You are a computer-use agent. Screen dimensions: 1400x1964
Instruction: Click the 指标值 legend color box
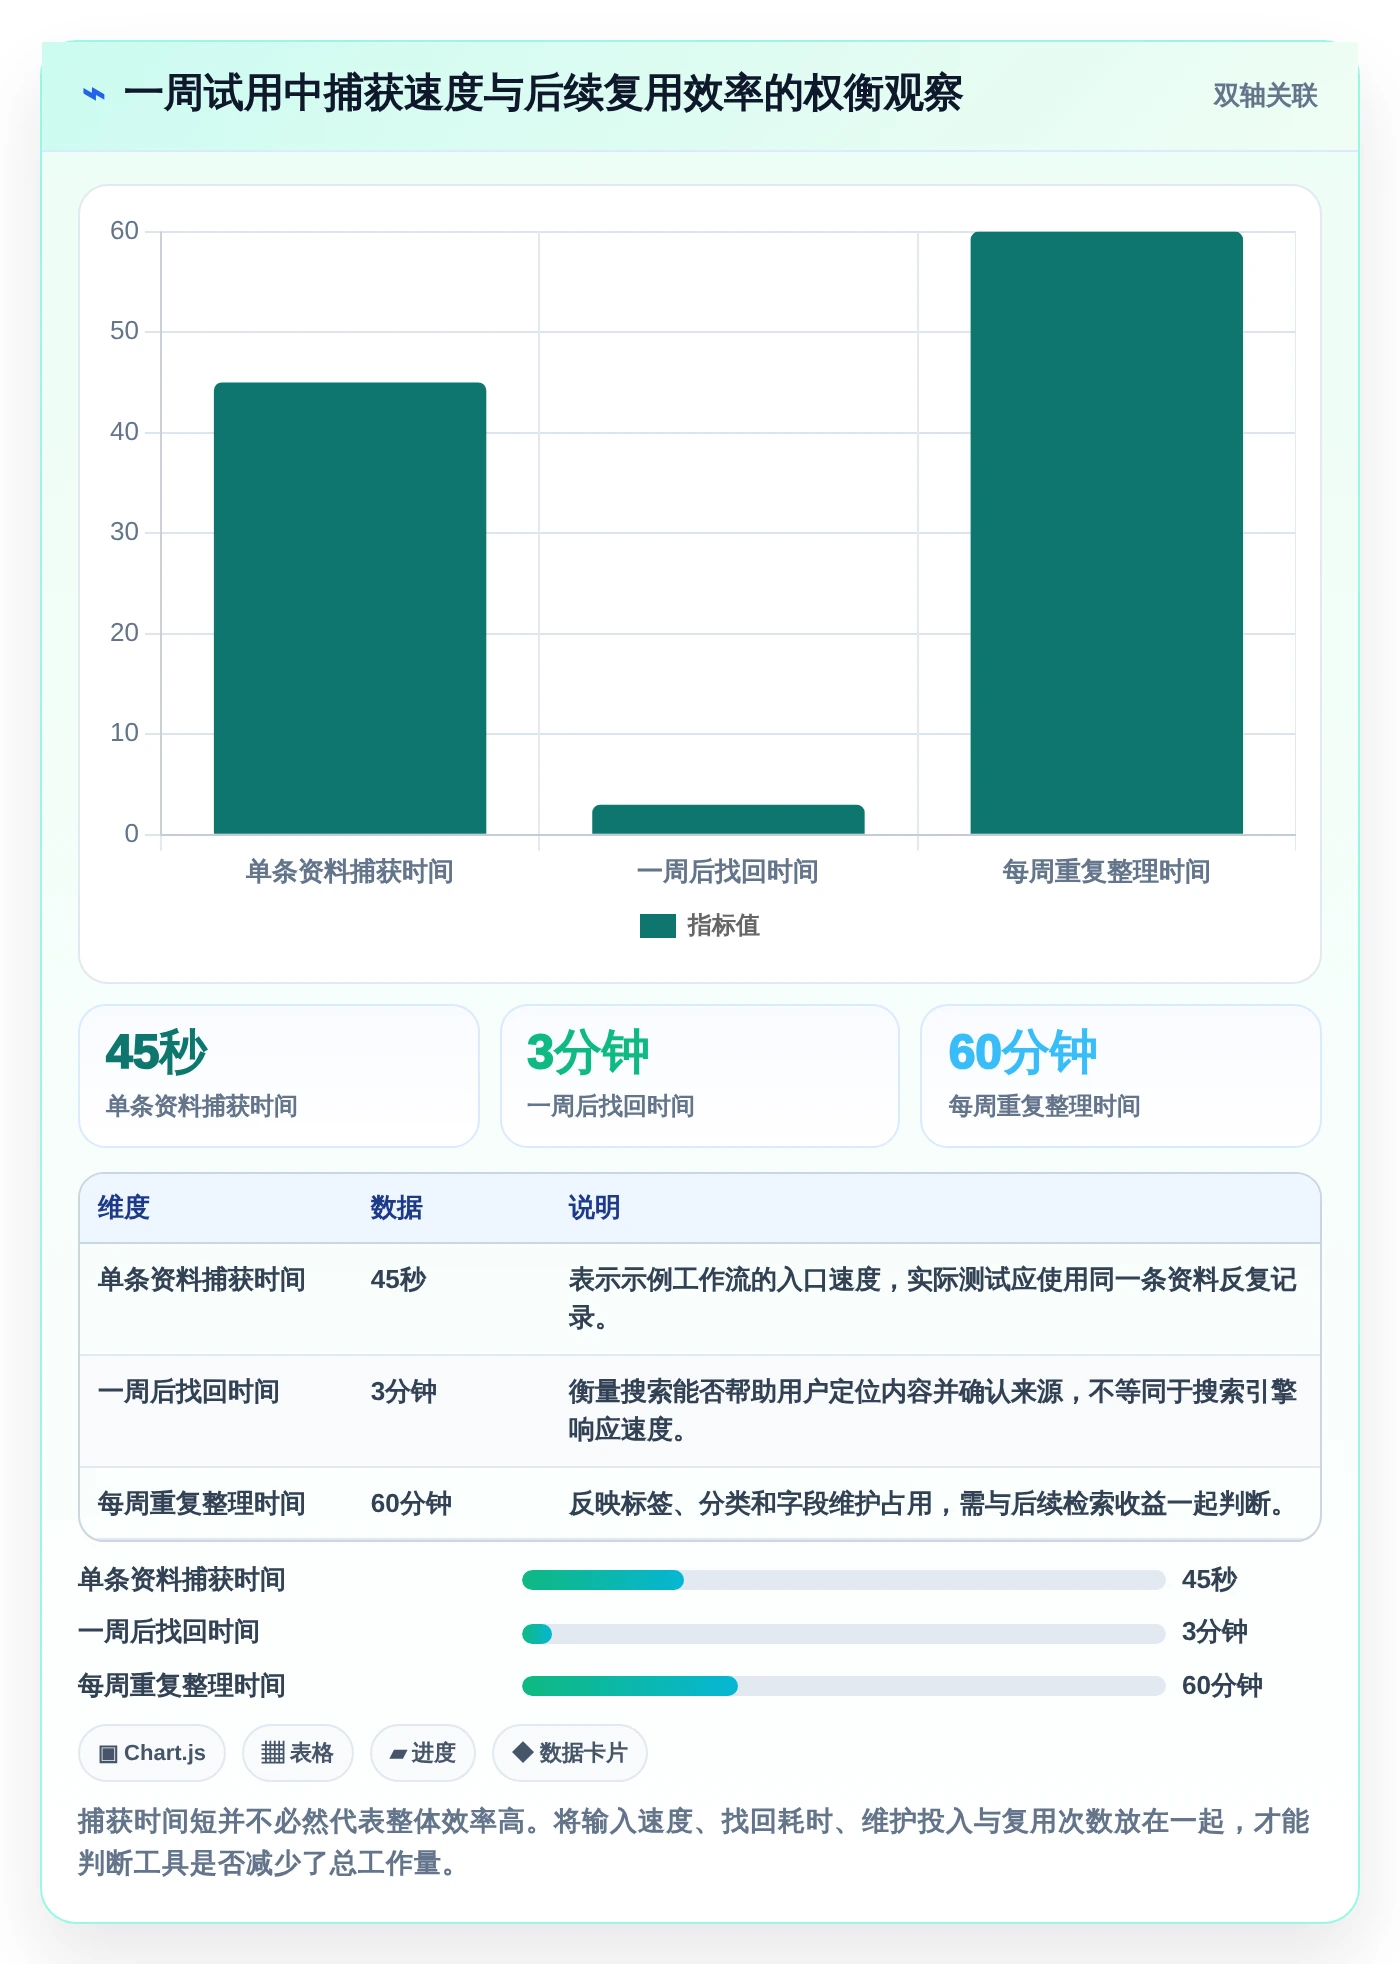point(658,926)
